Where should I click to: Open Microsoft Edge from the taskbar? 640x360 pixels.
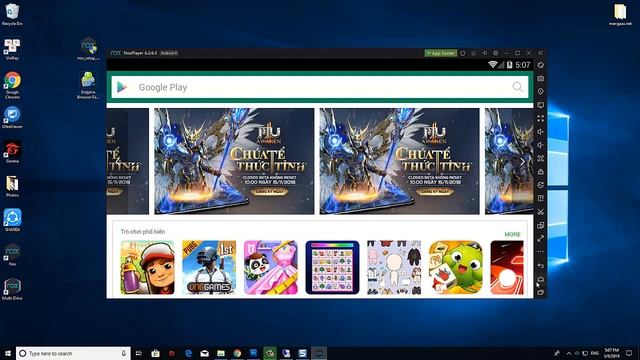(188, 353)
